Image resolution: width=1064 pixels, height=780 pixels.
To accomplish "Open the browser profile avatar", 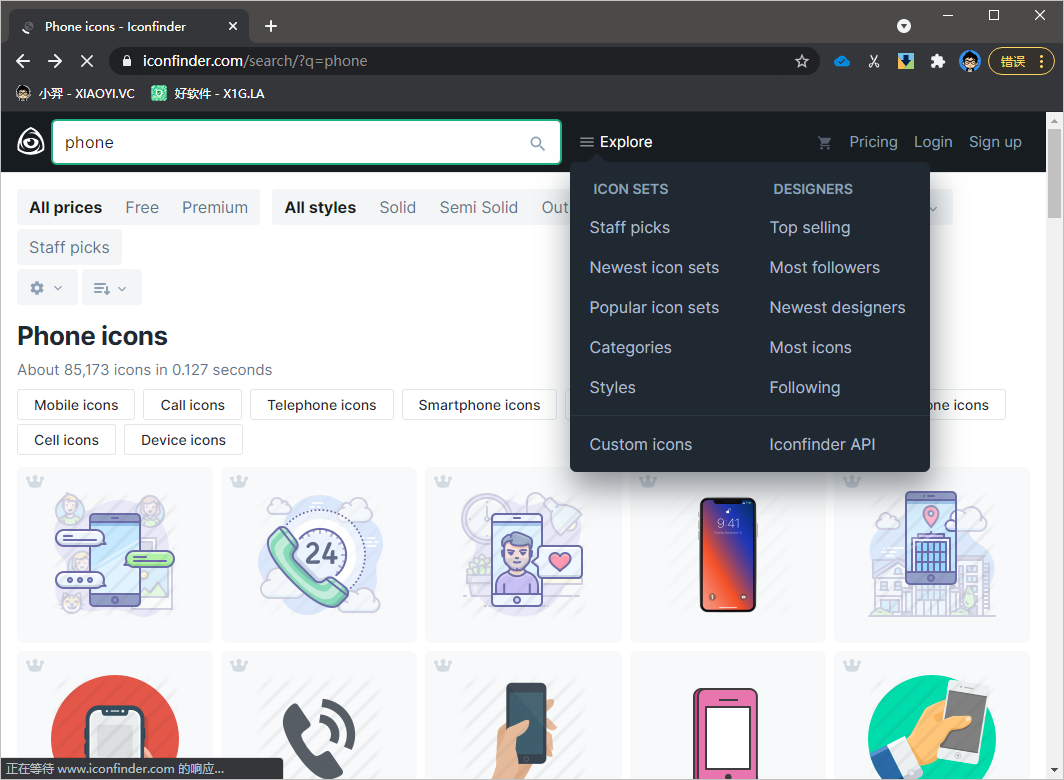I will click(970, 61).
